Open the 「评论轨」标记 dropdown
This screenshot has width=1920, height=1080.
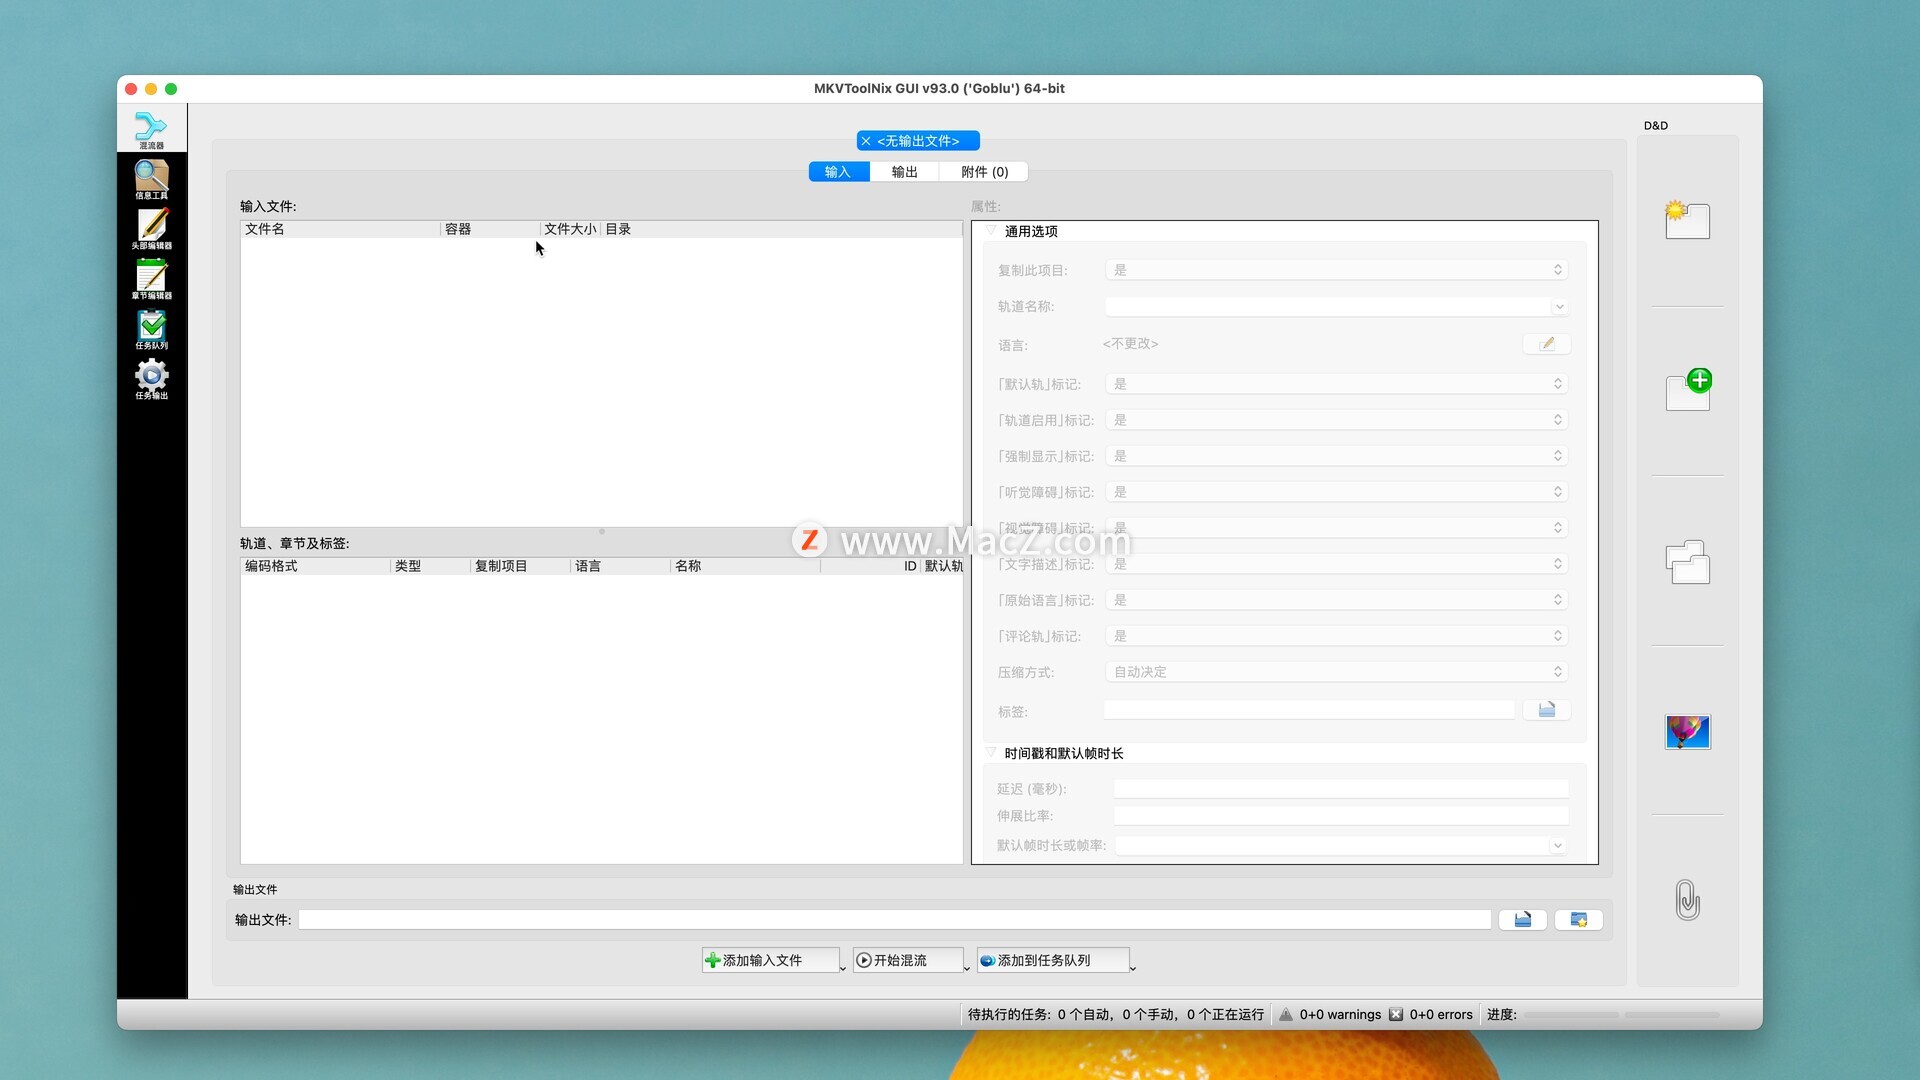click(1336, 636)
